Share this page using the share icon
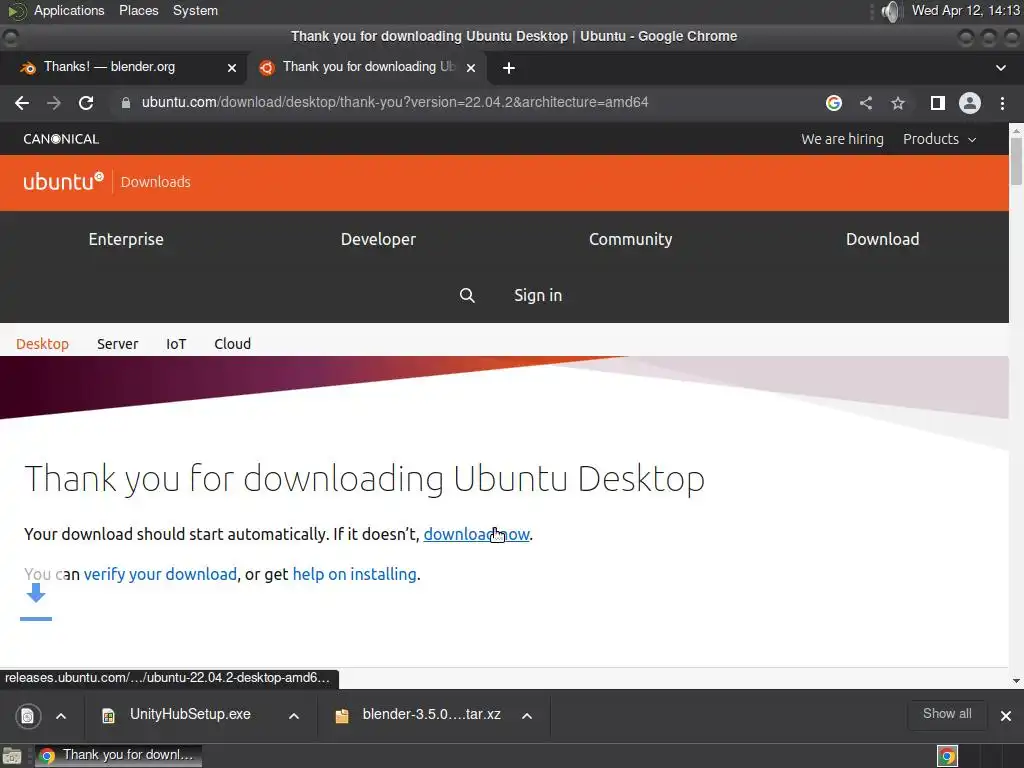 click(x=866, y=103)
